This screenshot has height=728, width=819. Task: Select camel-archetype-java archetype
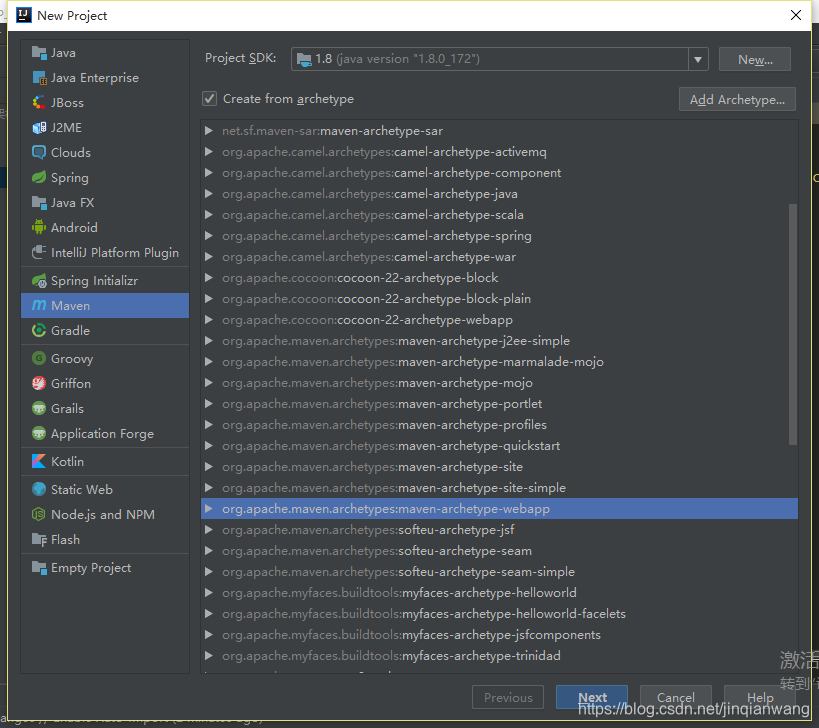click(499, 194)
